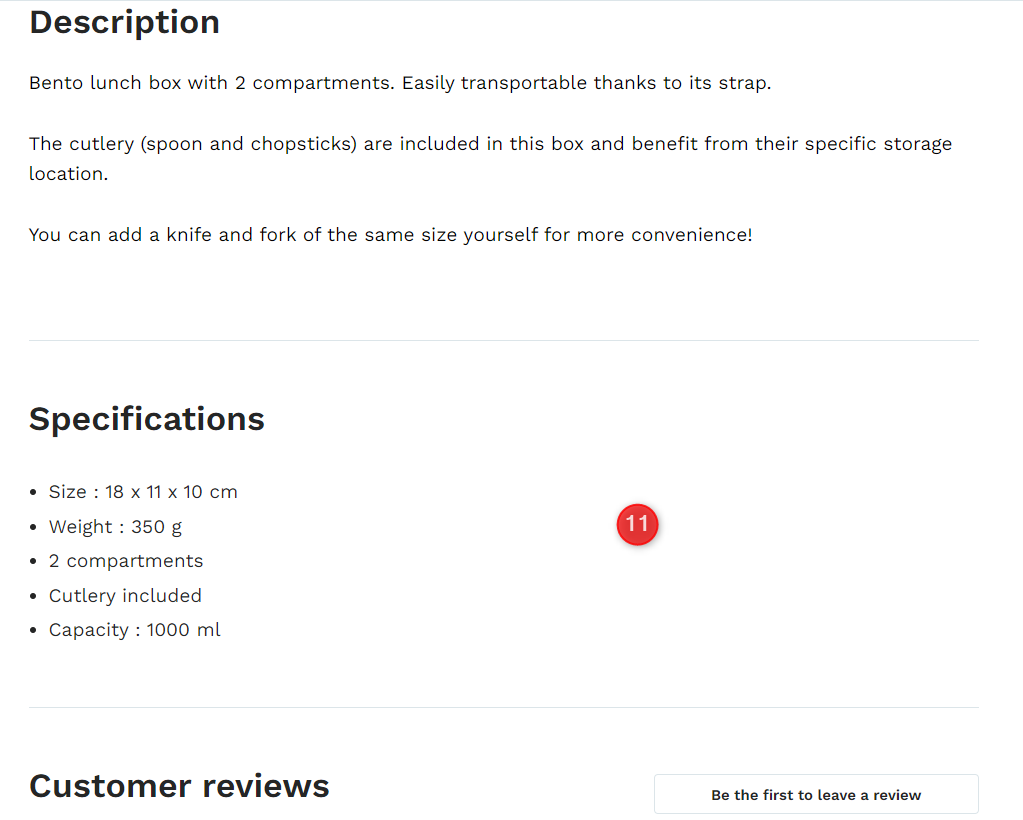This screenshot has width=1023, height=820.
Task: Click the 'Weight : 350 g' specification
Action: (x=115, y=526)
